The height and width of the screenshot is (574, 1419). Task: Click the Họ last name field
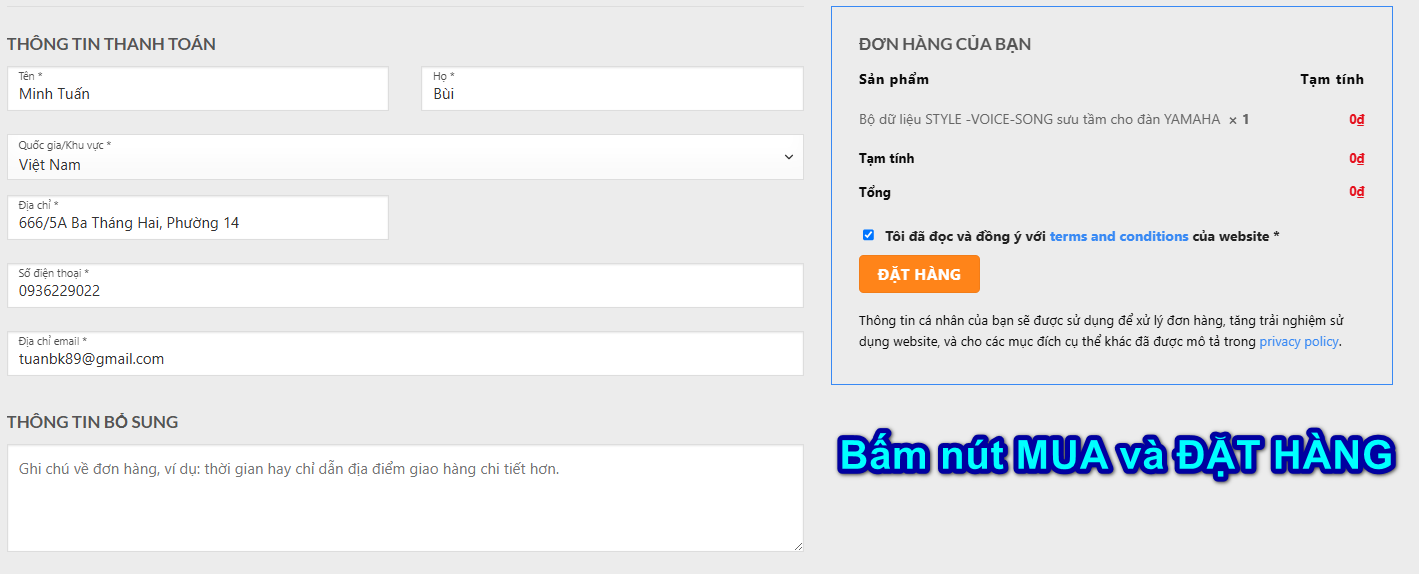(612, 89)
